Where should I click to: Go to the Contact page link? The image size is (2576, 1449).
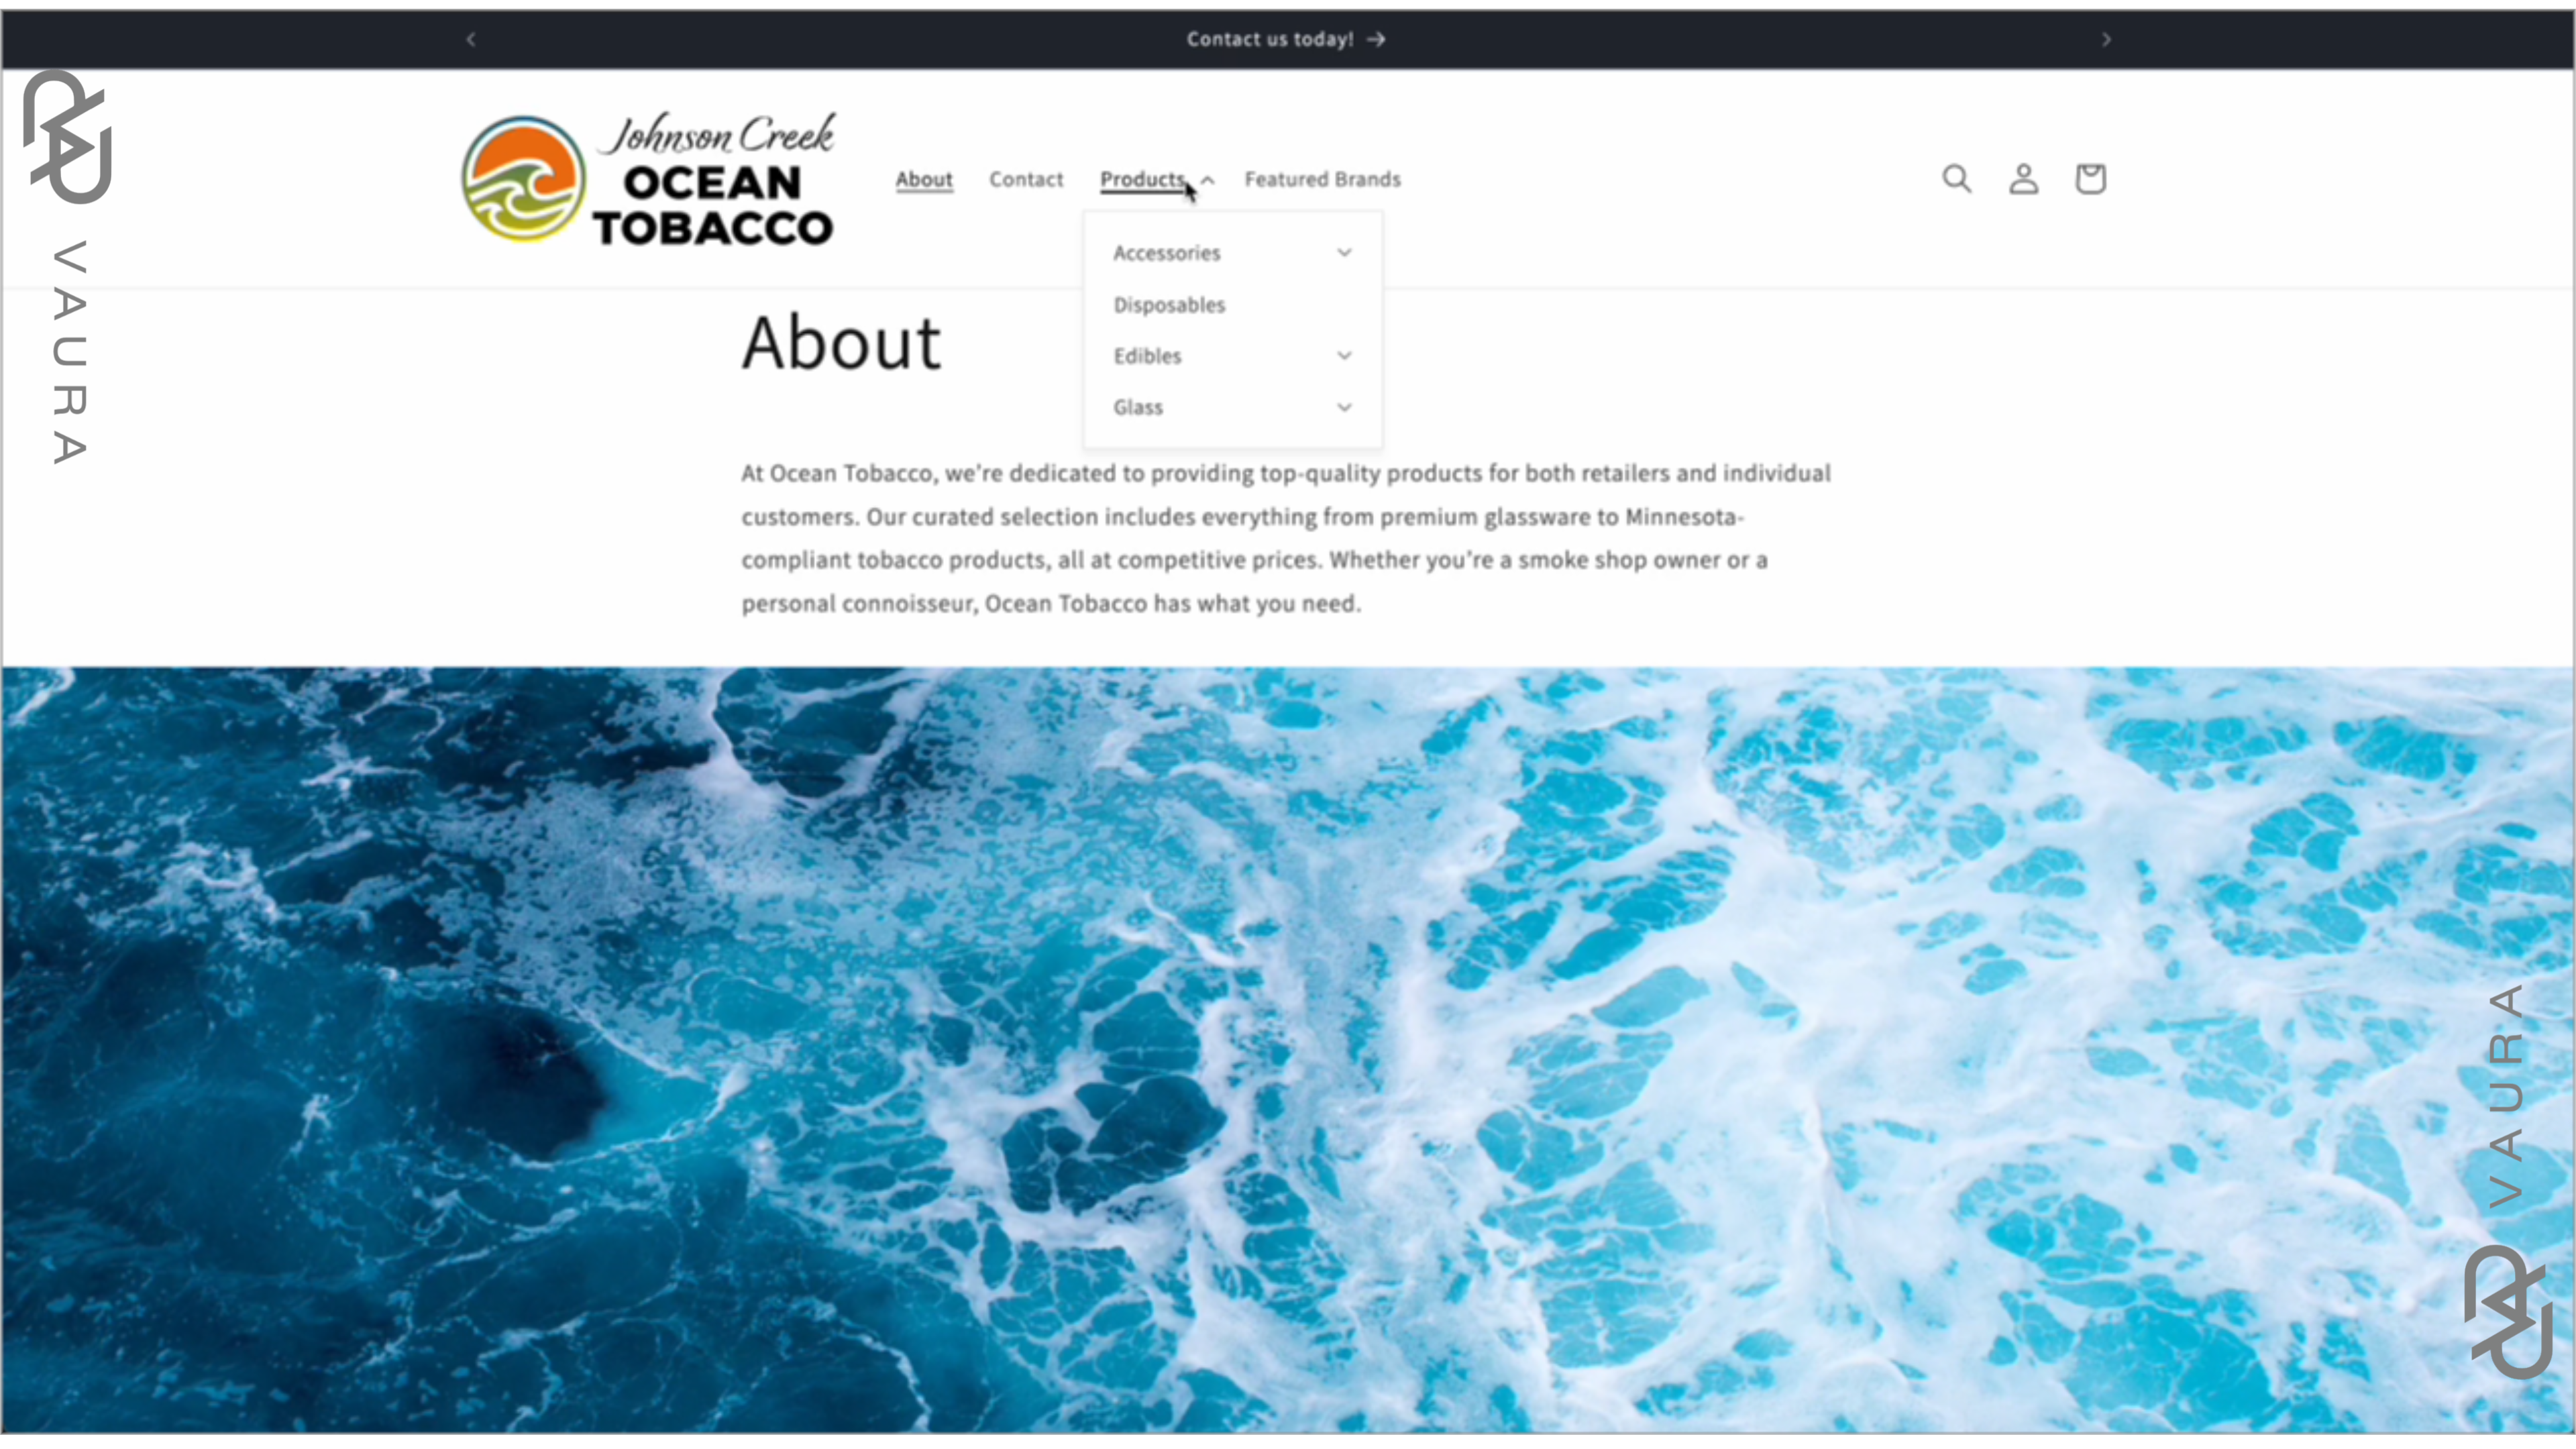[1026, 179]
